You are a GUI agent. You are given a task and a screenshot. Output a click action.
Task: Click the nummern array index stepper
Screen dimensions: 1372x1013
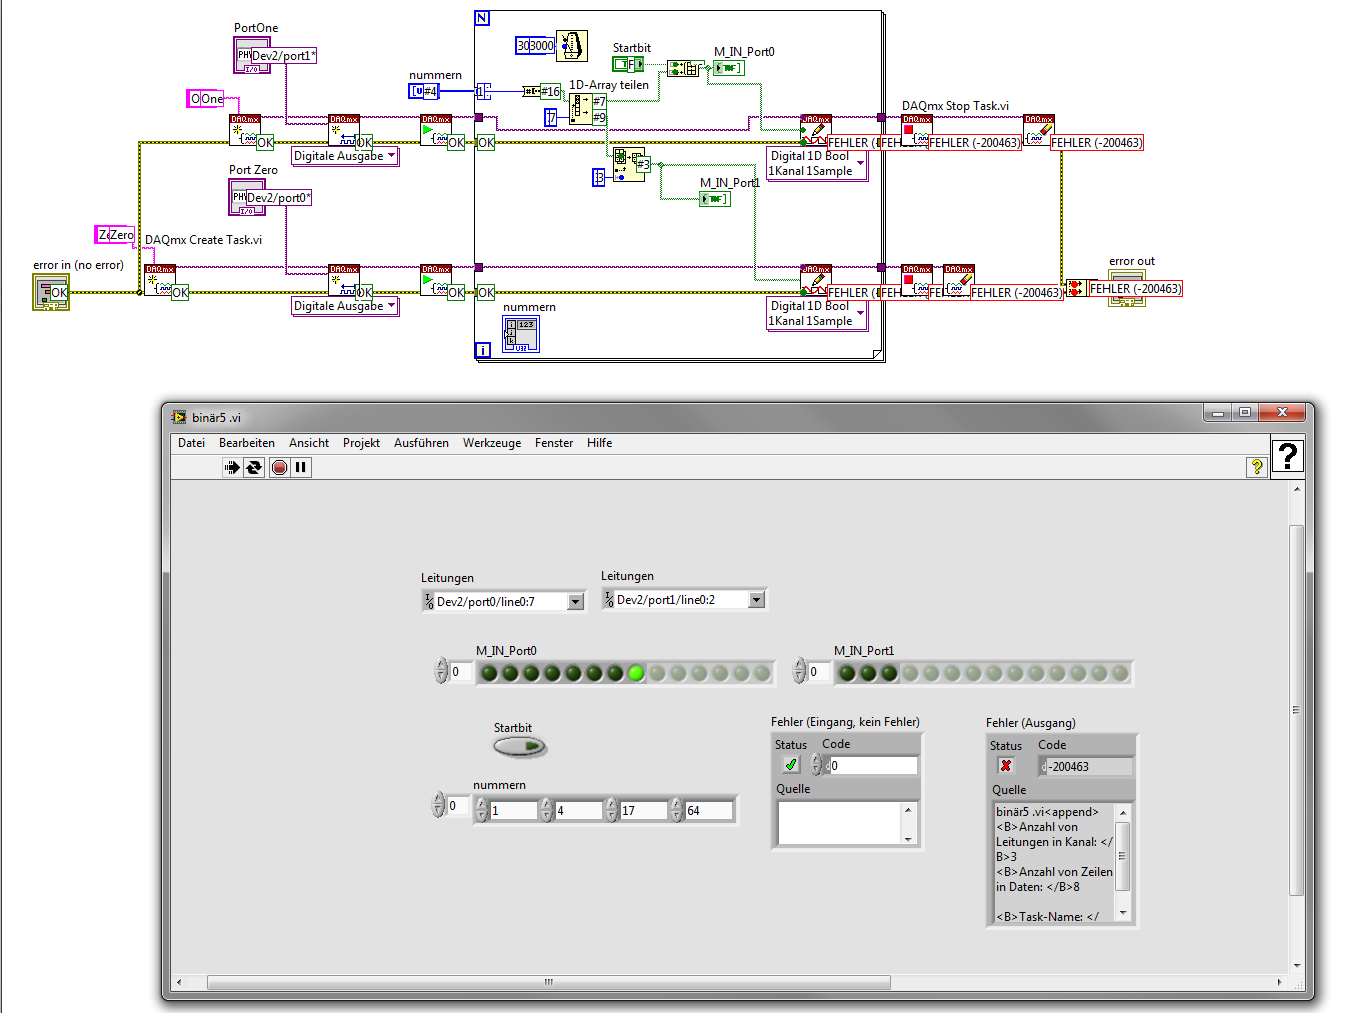click(438, 805)
